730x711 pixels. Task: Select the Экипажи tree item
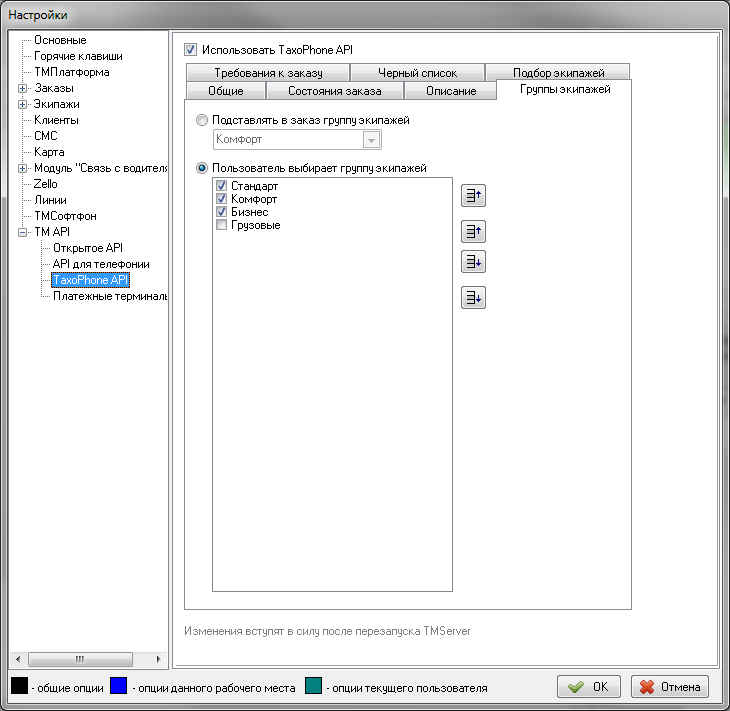point(56,104)
